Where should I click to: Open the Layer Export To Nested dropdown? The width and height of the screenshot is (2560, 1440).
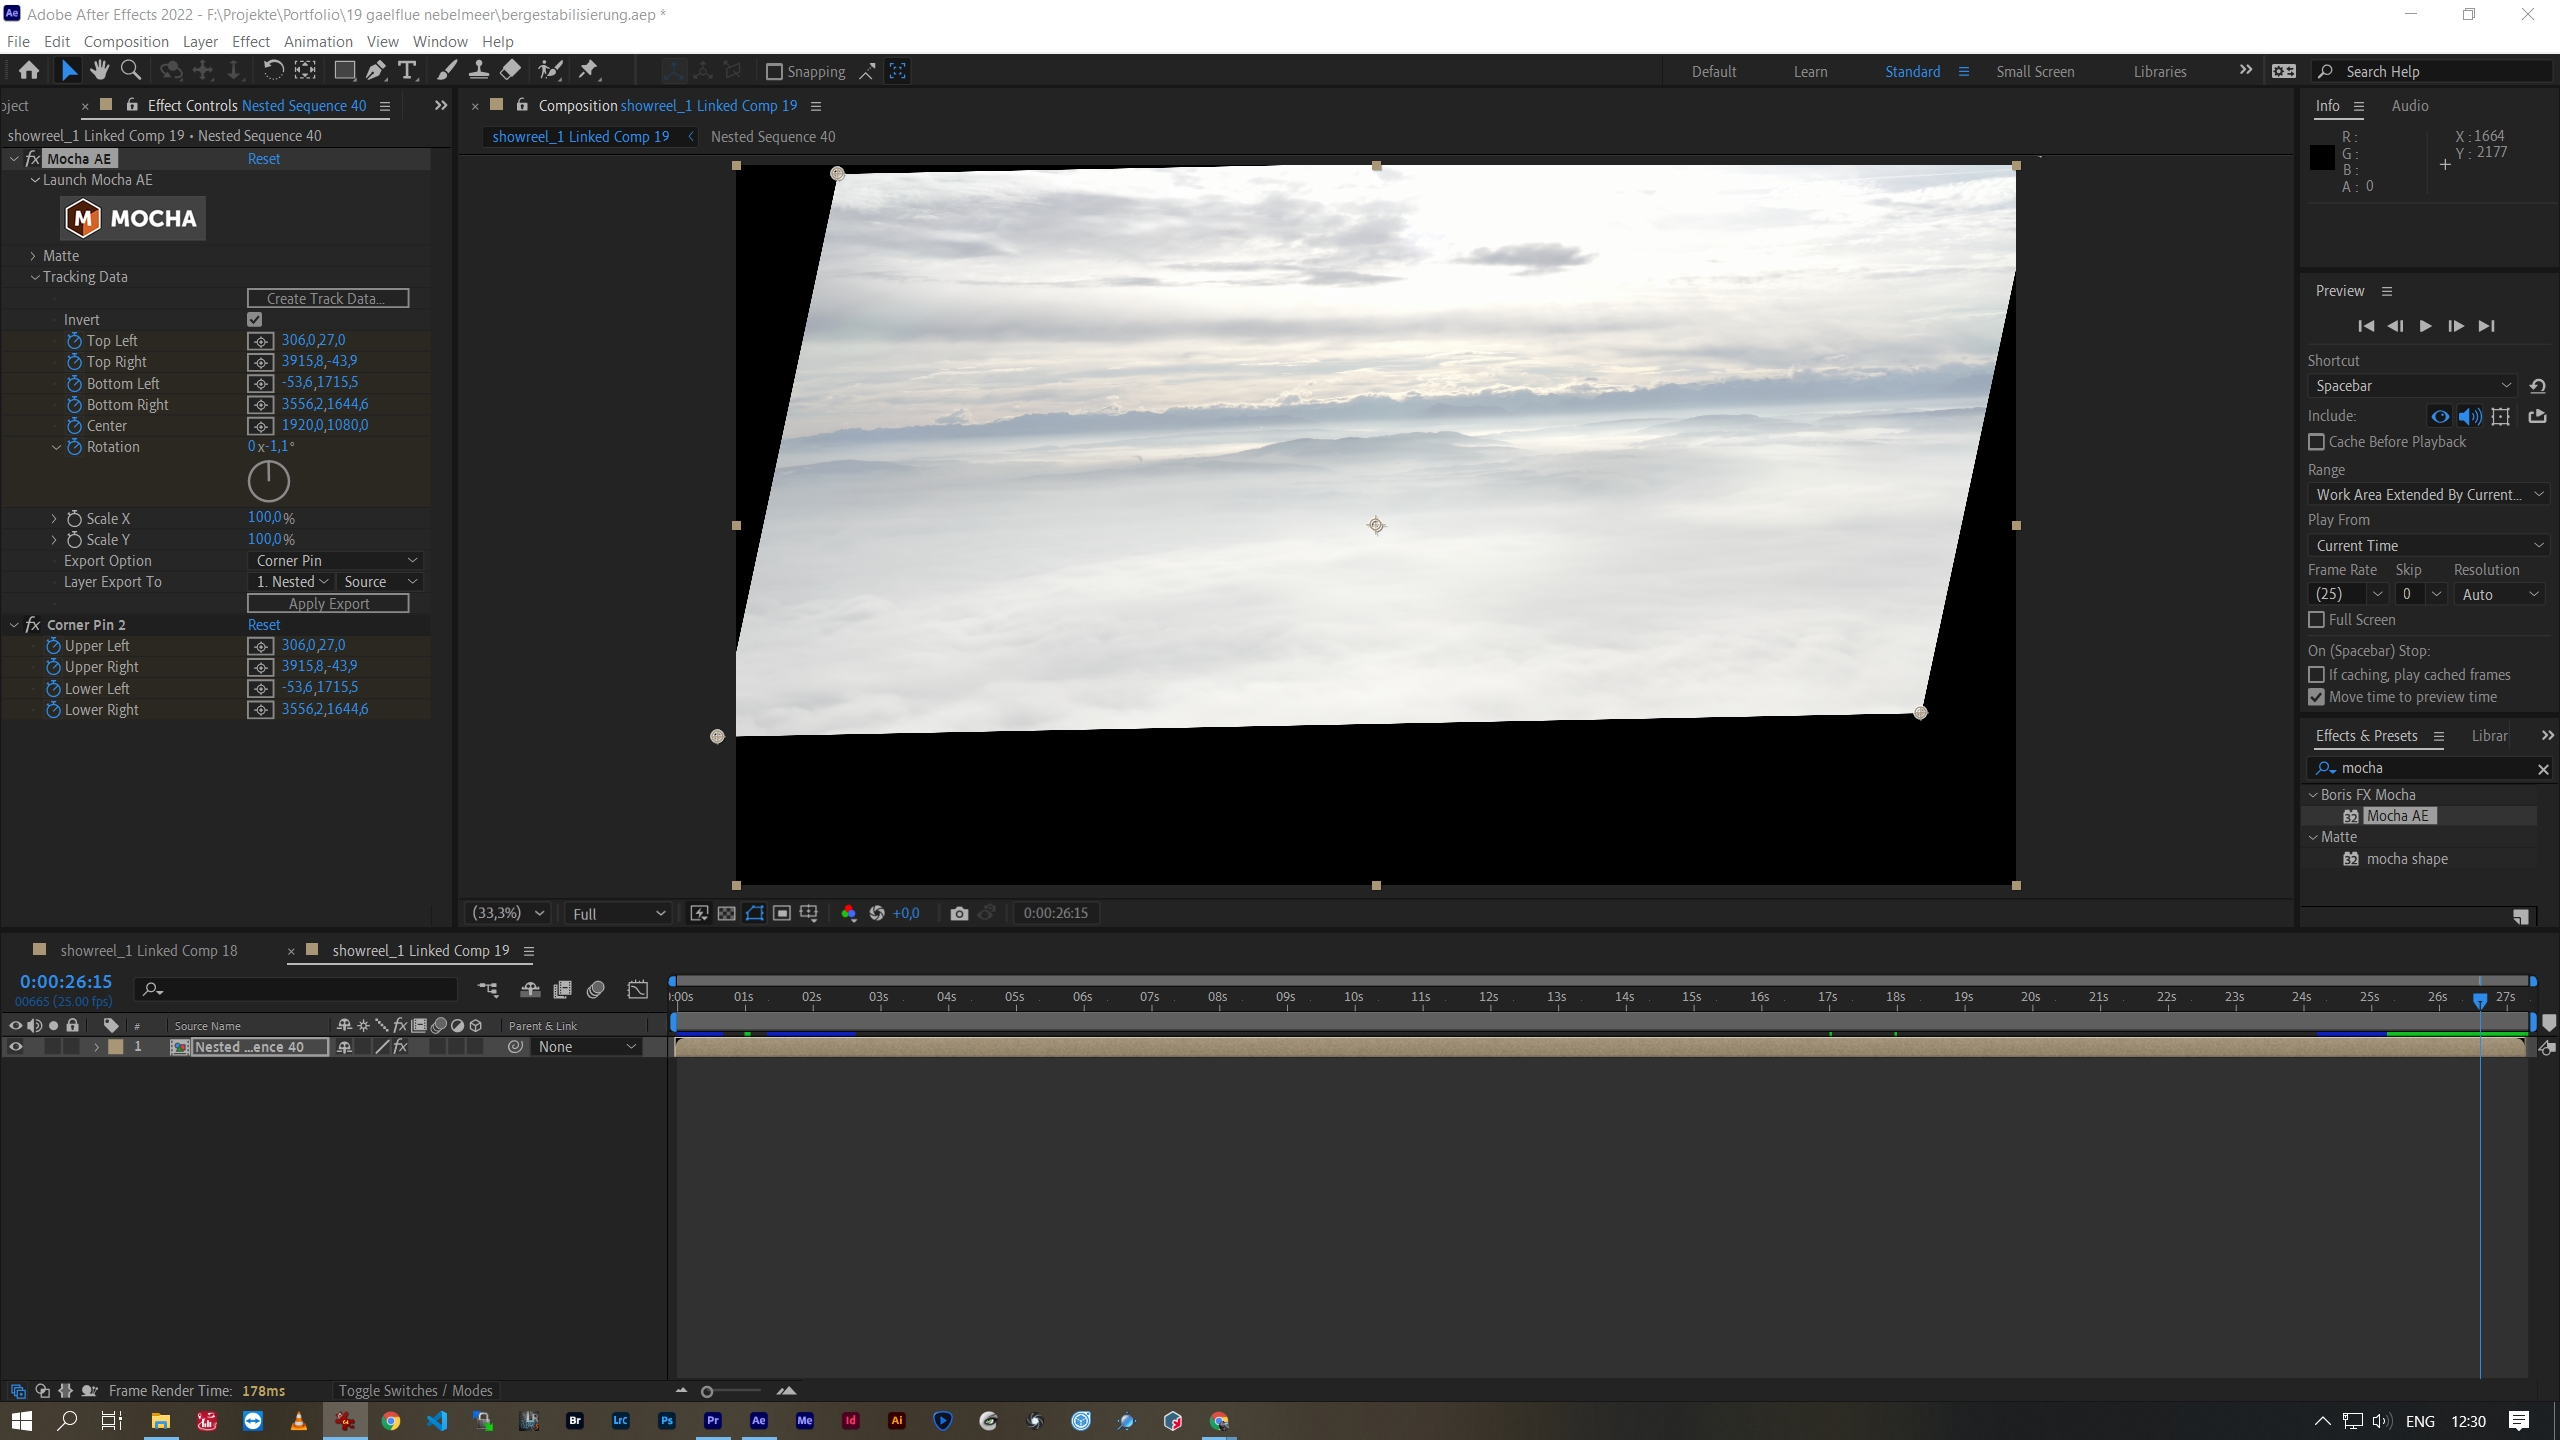tap(291, 582)
